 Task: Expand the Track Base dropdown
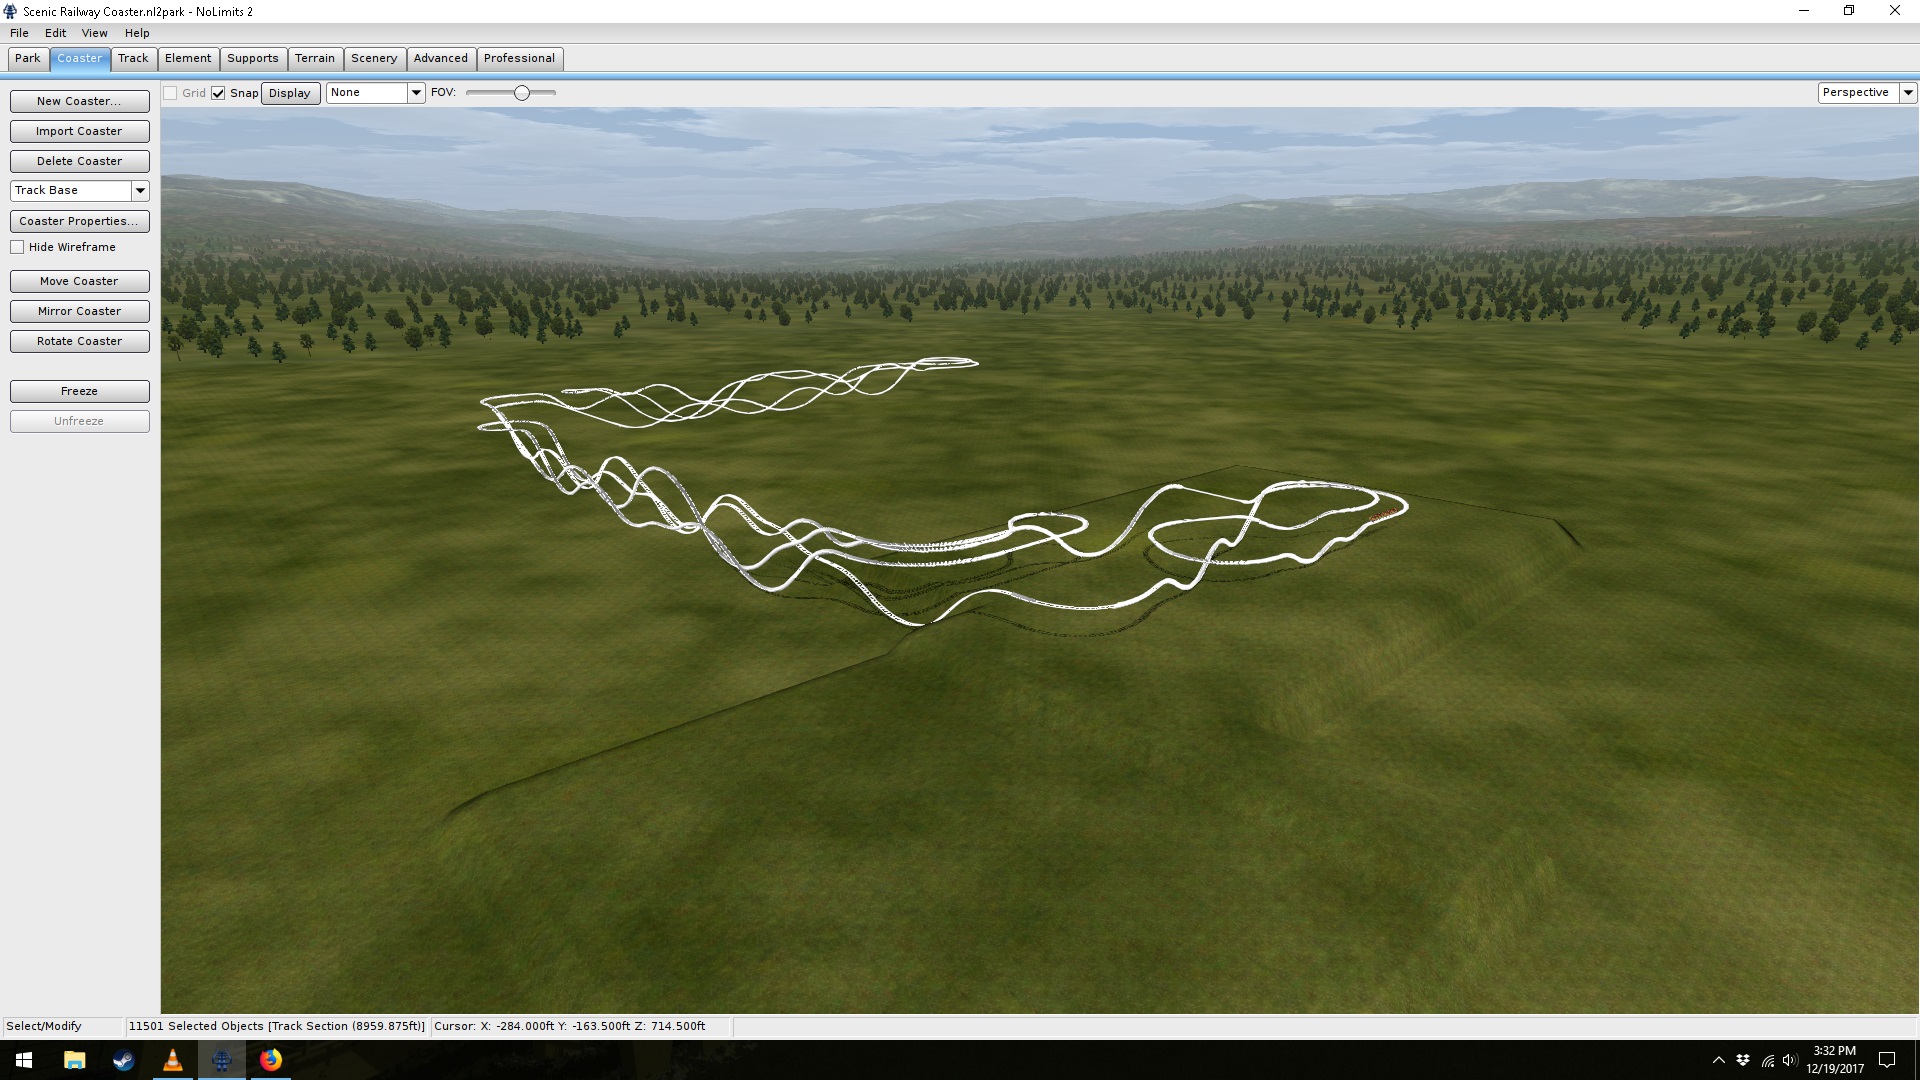pos(140,190)
